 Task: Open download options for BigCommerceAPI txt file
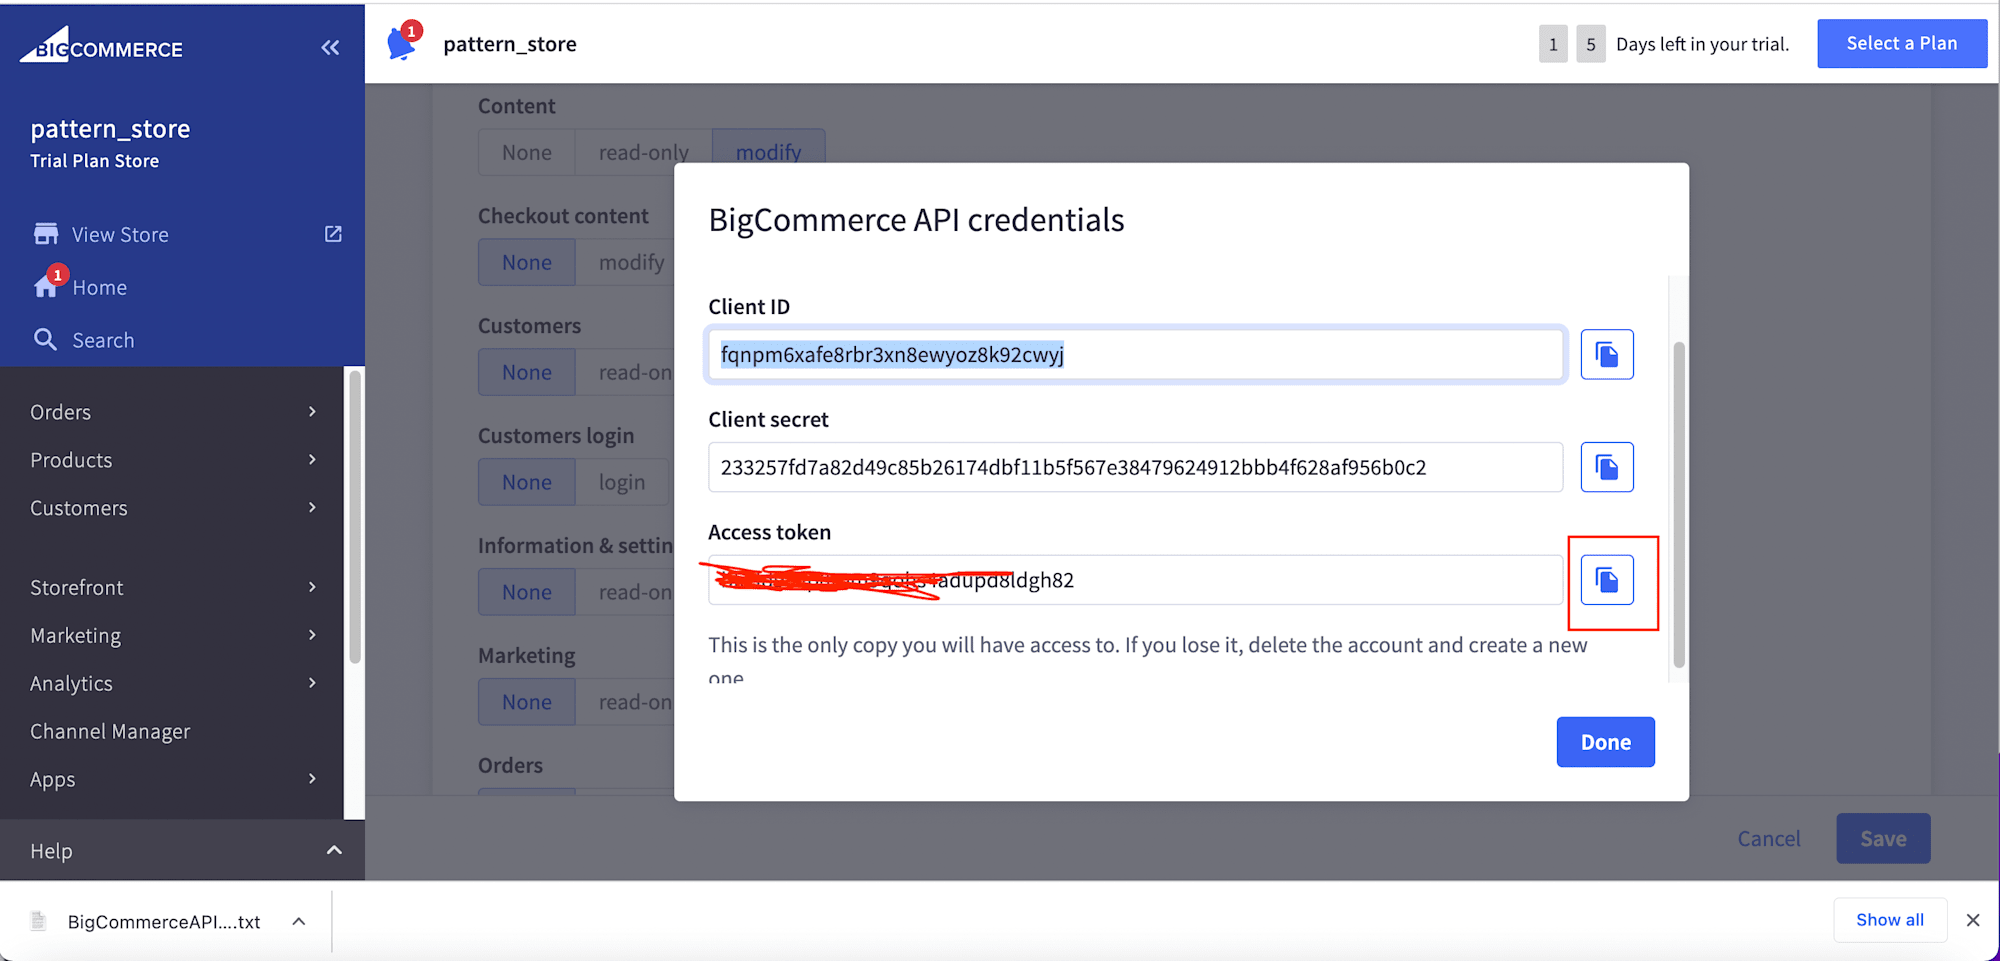point(298,921)
